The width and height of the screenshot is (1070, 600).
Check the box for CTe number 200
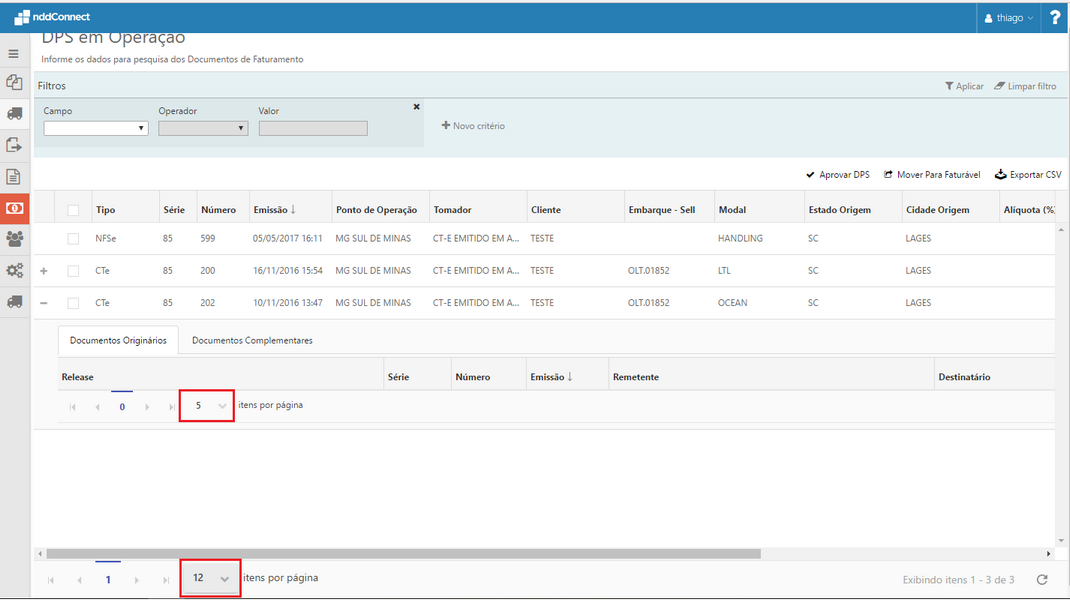tap(73, 271)
